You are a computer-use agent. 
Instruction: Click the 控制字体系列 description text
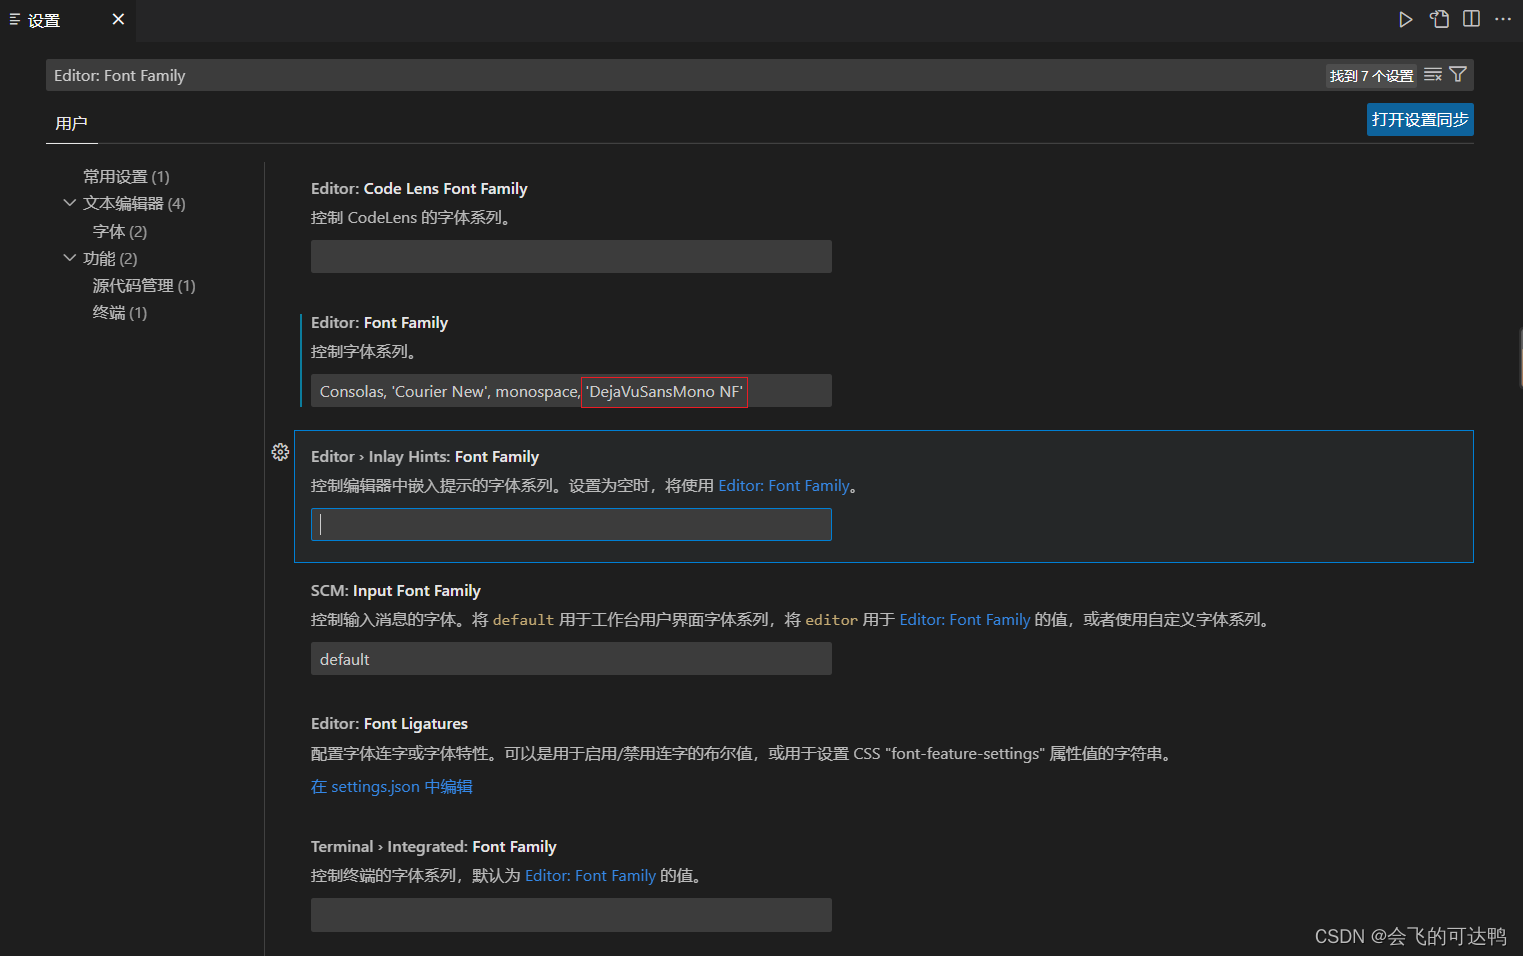point(364,352)
